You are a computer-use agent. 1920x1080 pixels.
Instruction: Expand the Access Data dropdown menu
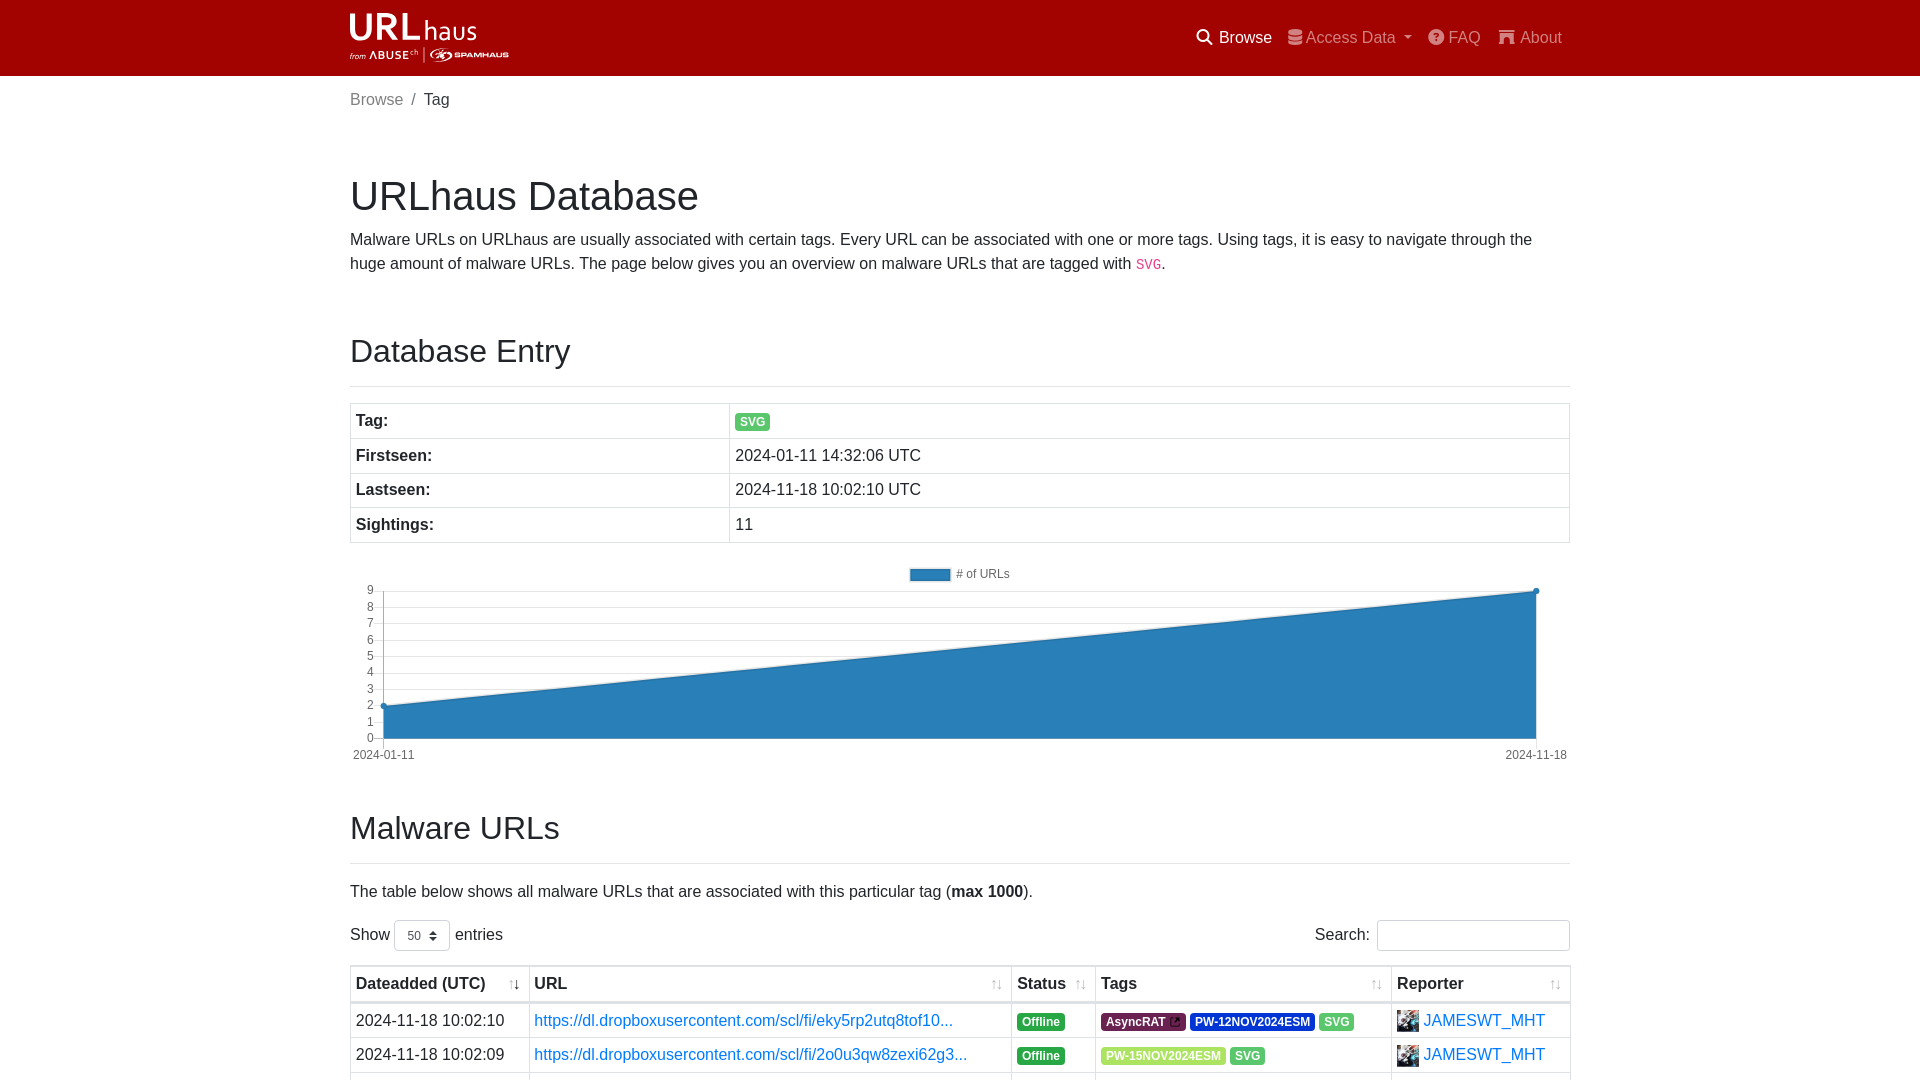(x=1349, y=38)
